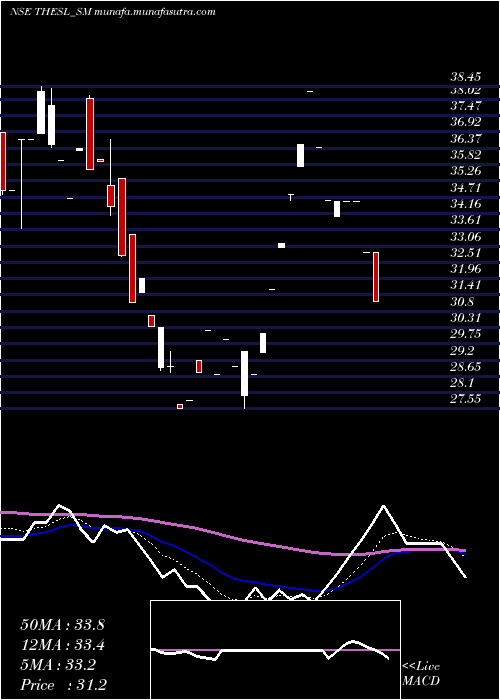Click the 29.75 price axis label
The width and height of the screenshot is (500, 700).
466,334
